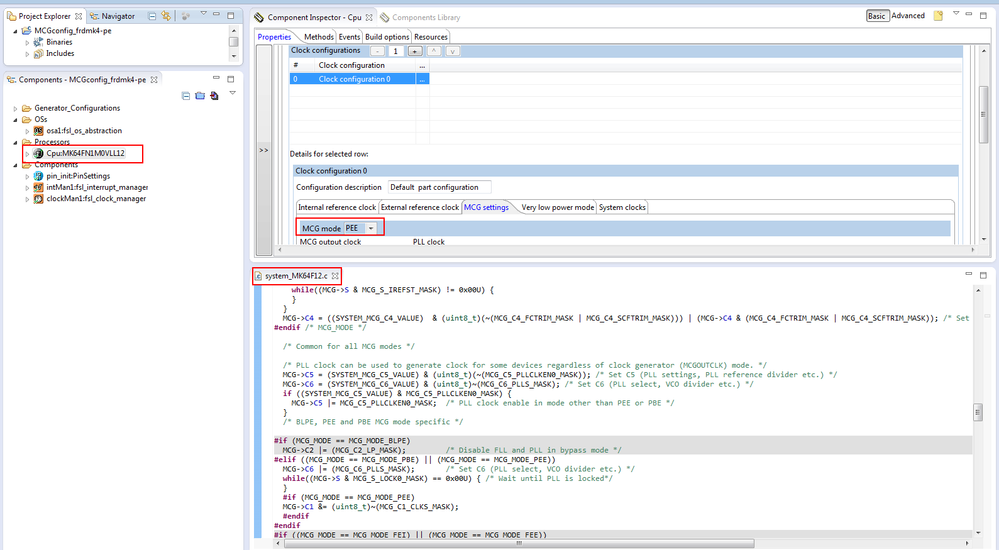Open the Resources tab
The width and height of the screenshot is (999, 550).
point(431,37)
